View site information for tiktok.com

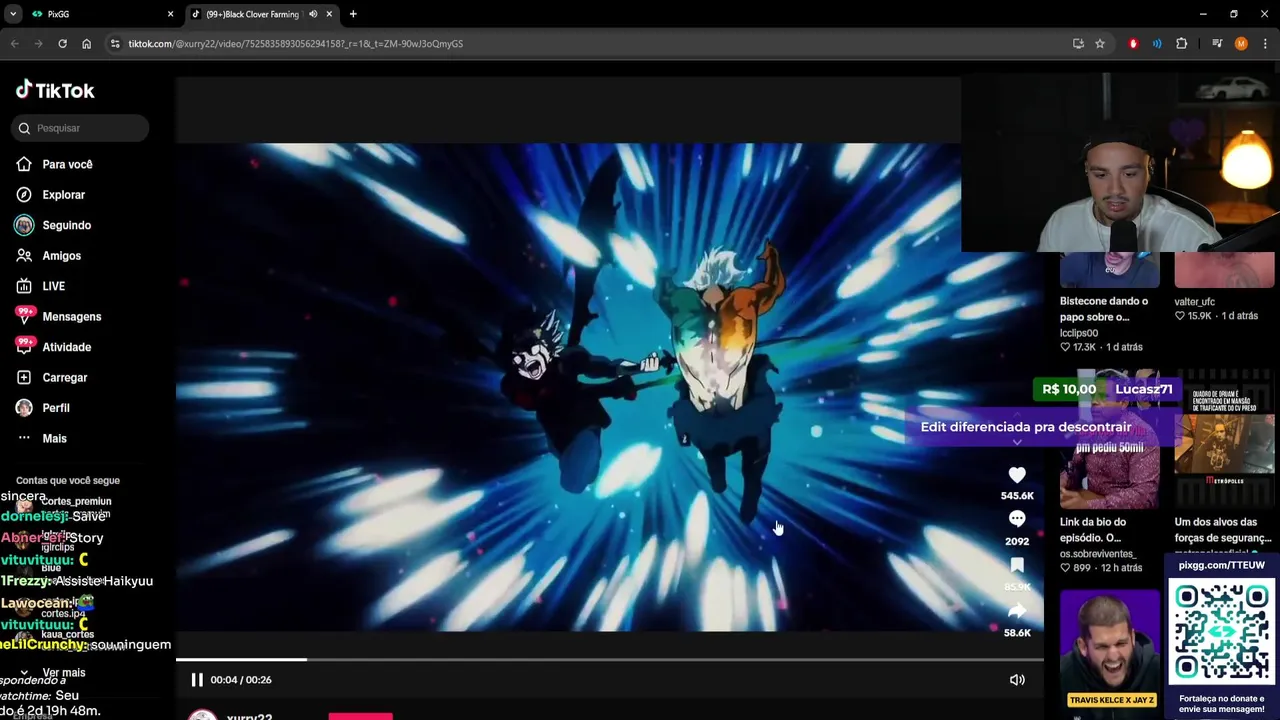click(115, 44)
